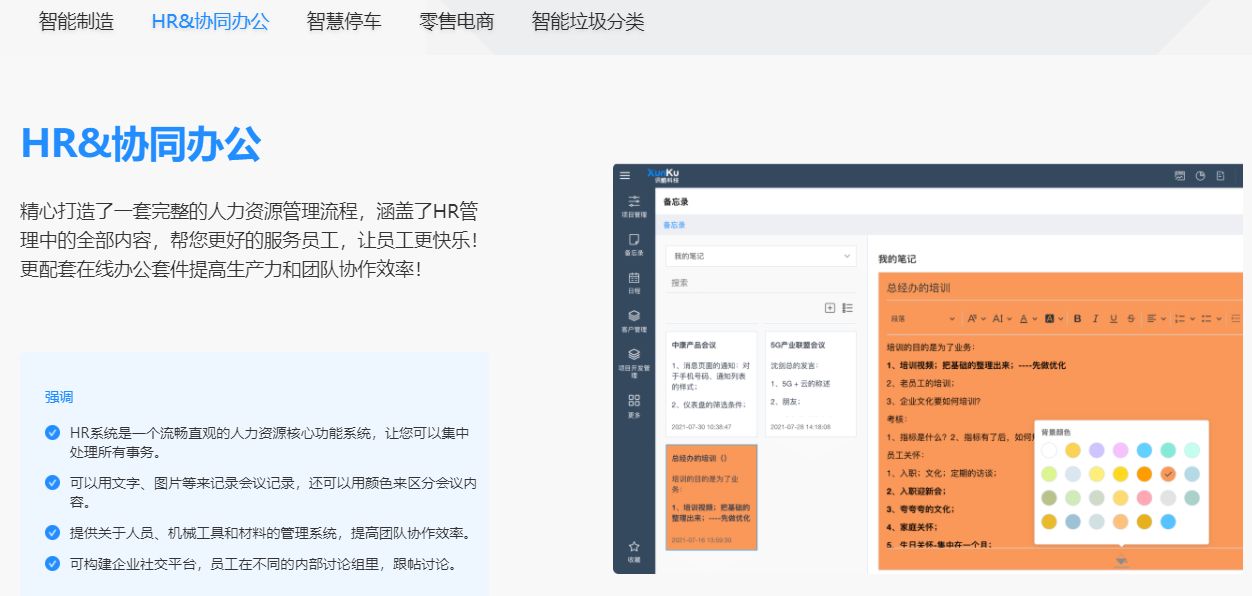The image size is (1252, 596).
Task: Click the timestamp 2021-07-28 14:18:08
Action: click(x=800, y=426)
